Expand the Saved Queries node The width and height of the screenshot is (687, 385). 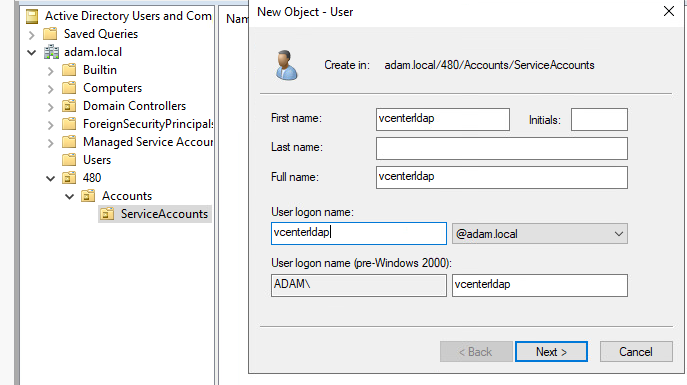32,35
